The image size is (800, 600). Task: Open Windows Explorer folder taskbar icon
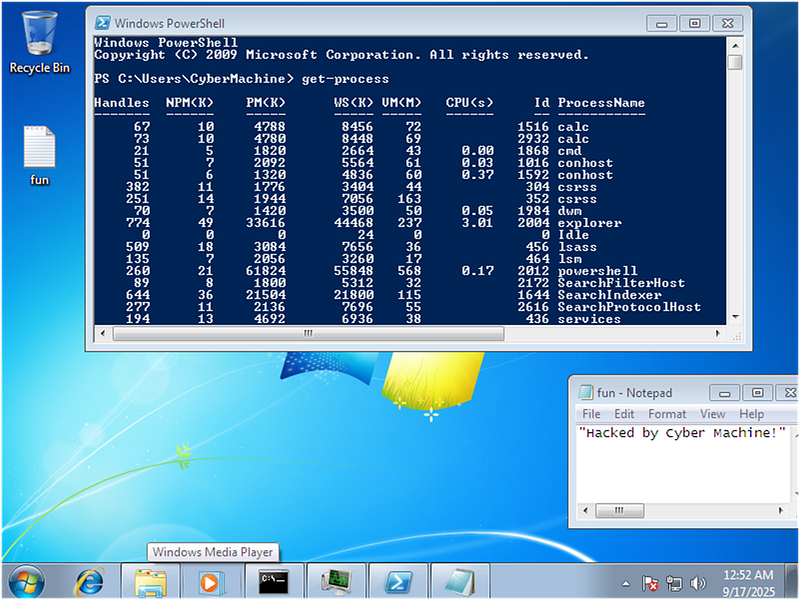click(151, 582)
